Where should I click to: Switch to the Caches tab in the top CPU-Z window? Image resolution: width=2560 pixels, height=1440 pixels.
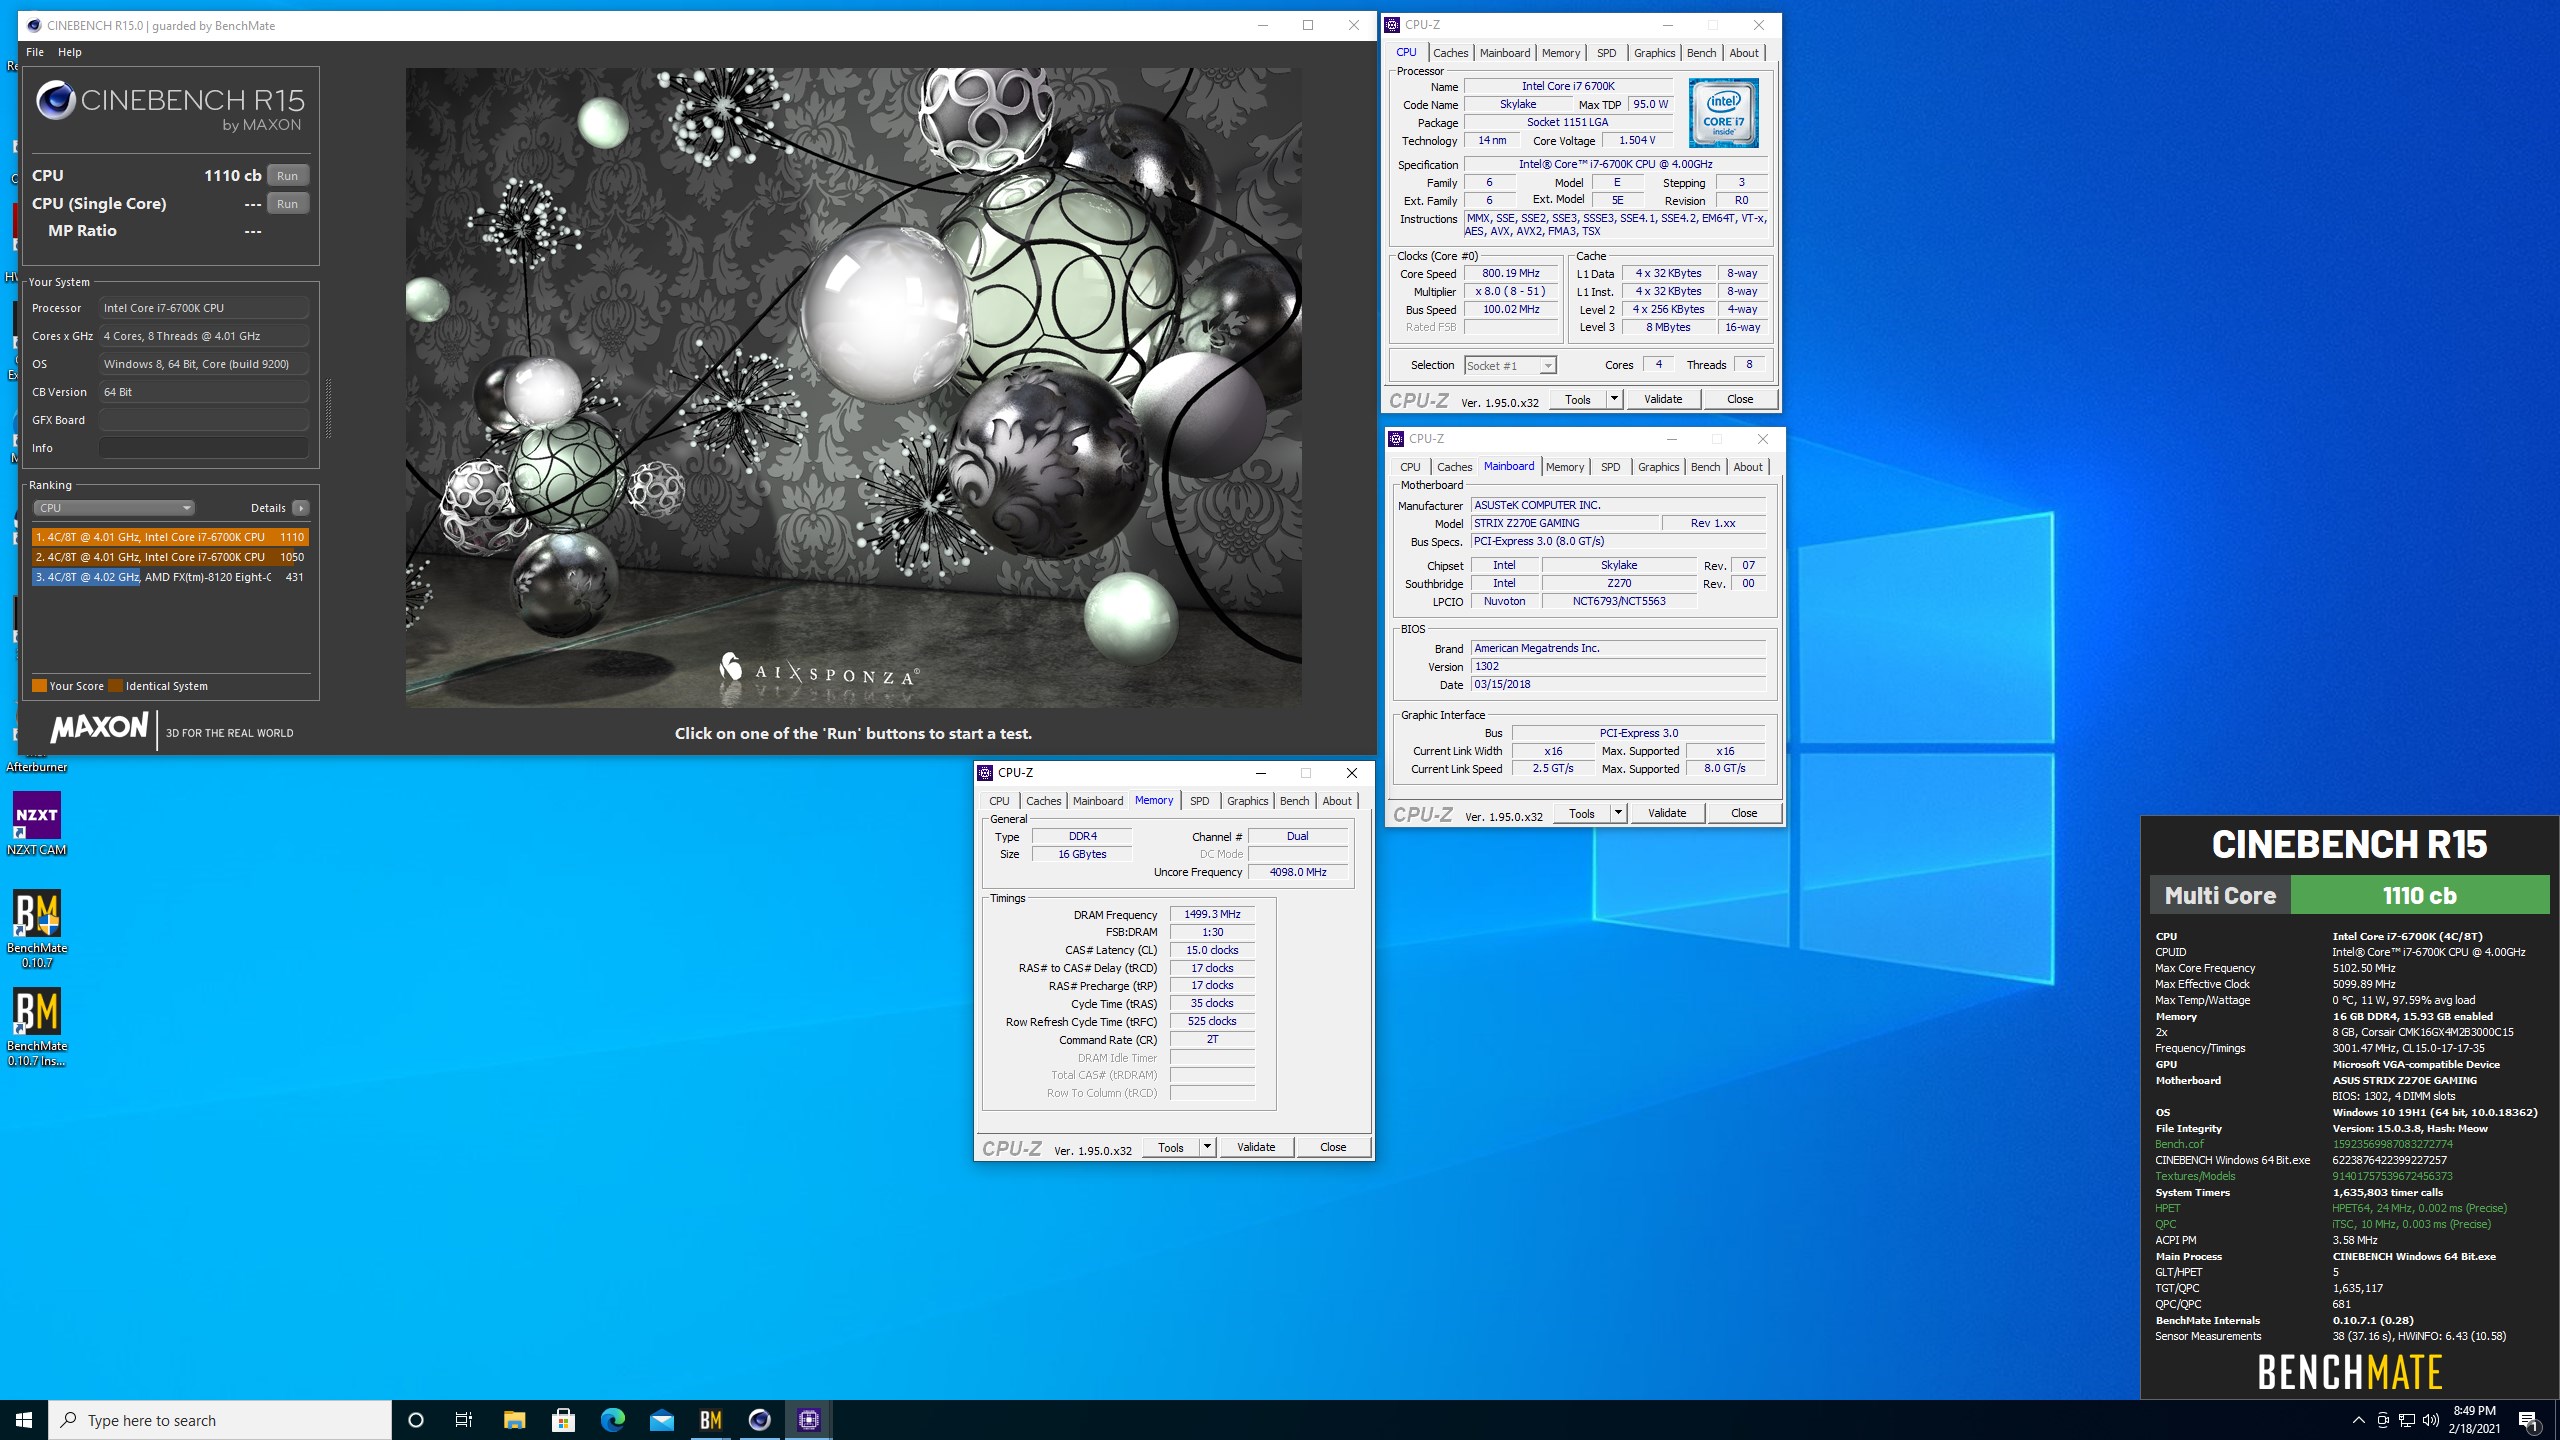1450,53
